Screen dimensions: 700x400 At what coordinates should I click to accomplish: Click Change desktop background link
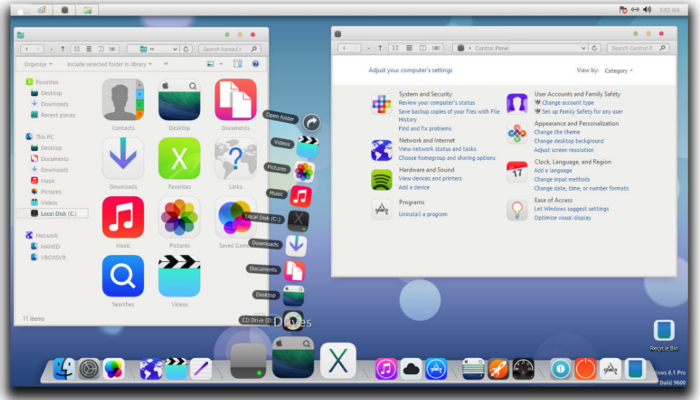click(x=569, y=141)
